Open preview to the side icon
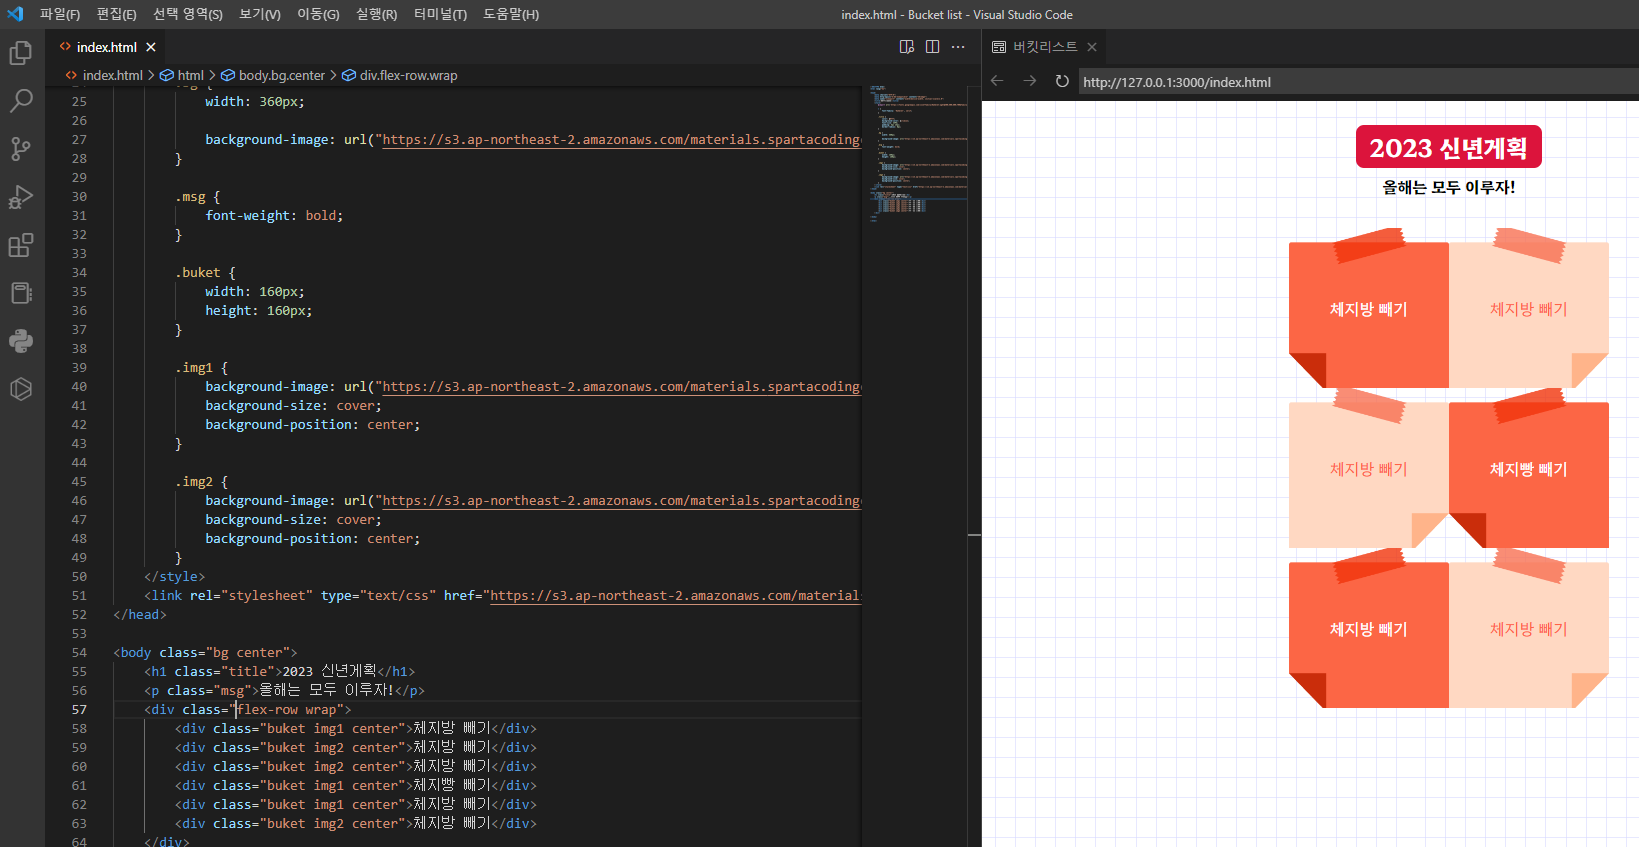 pyautogui.click(x=907, y=47)
